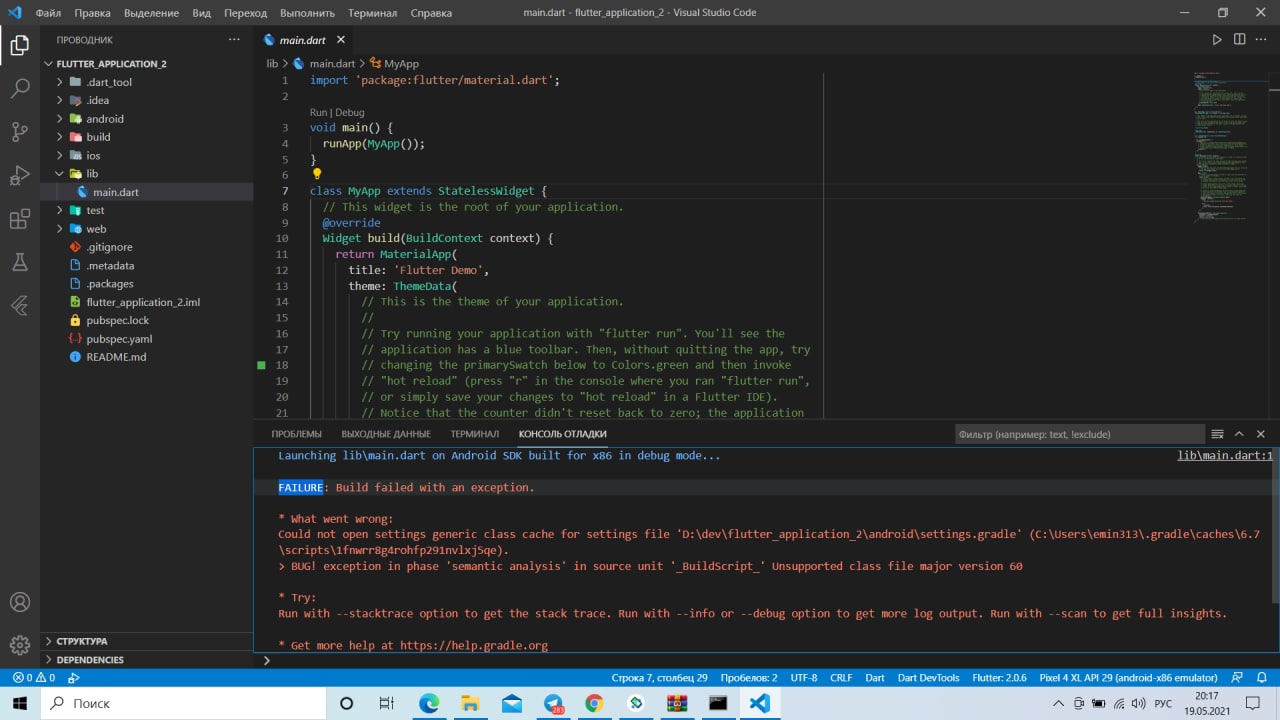Change the CRLF line ending setting
Screen dimensions: 1280x720
click(841, 678)
